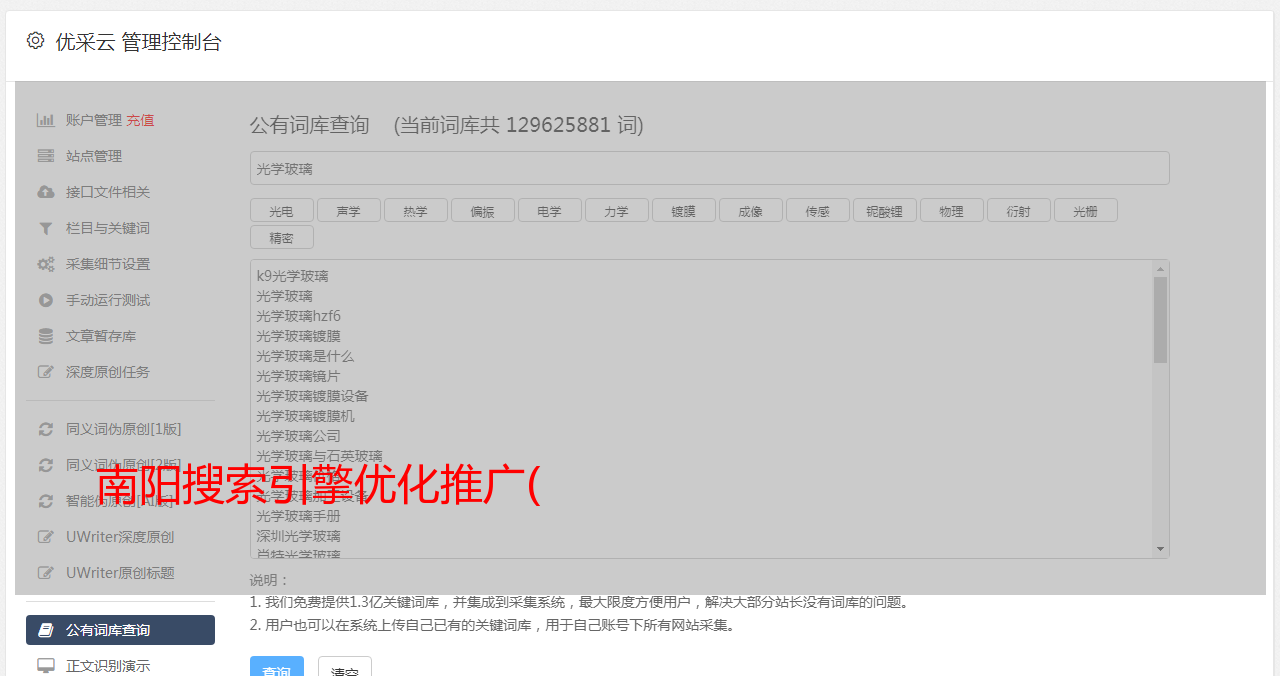Click the edit icon for UWriter深度原创

click(x=46, y=537)
